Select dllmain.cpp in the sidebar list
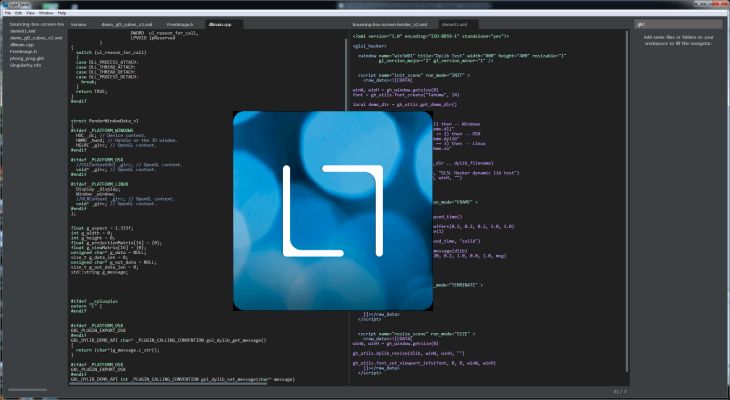Image resolution: width=730 pixels, height=400 pixels. (x=22, y=45)
